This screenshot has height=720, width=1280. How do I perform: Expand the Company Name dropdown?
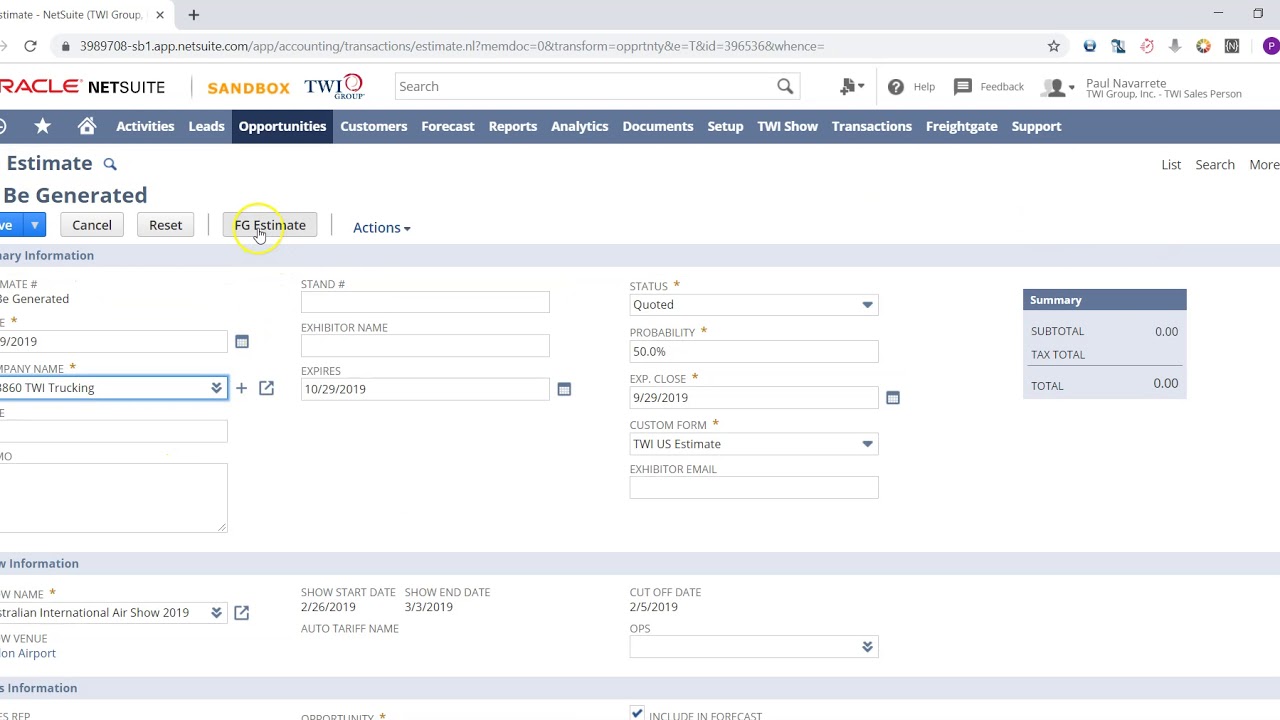tap(216, 388)
